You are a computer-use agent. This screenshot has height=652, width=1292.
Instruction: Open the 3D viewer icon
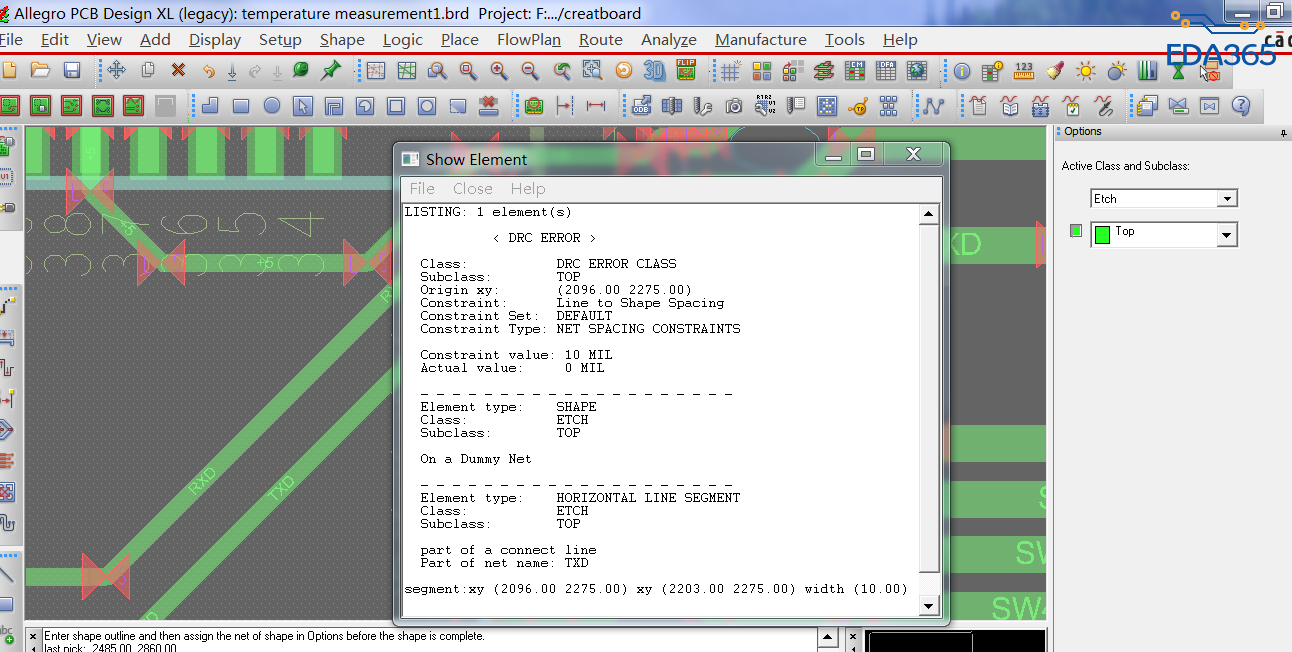click(x=654, y=71)
